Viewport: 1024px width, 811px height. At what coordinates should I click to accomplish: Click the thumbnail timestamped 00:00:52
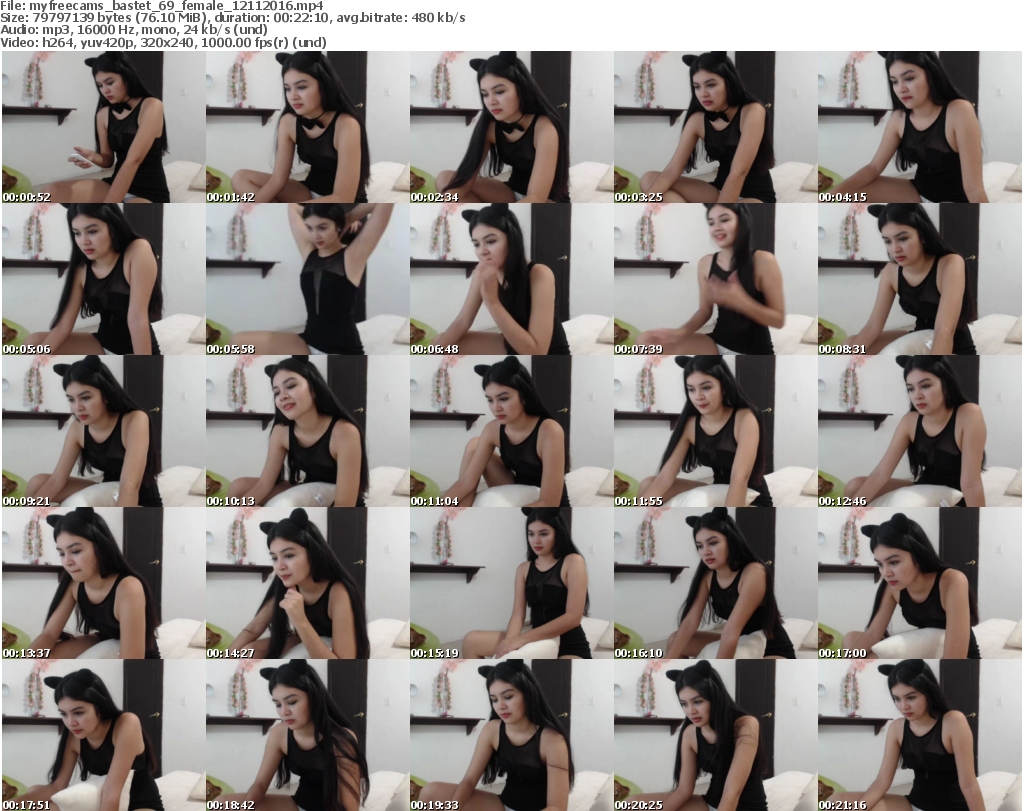coord(103,127)
